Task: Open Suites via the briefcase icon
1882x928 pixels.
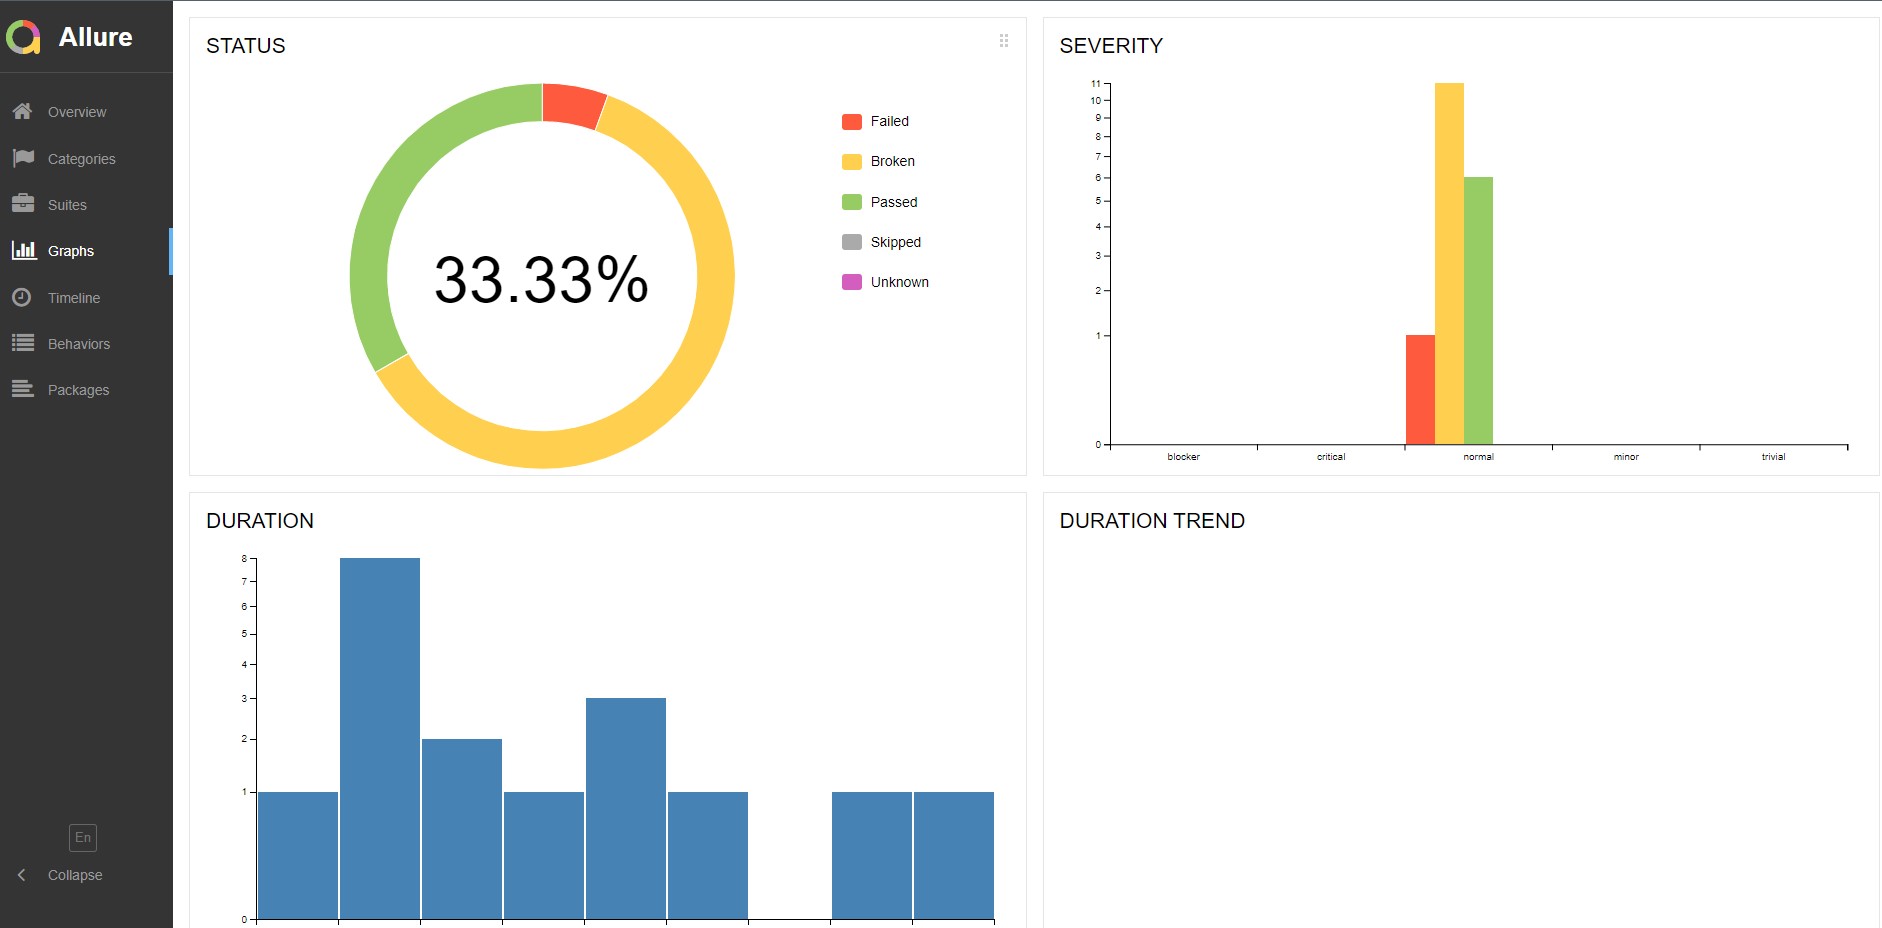Action: 22,204
